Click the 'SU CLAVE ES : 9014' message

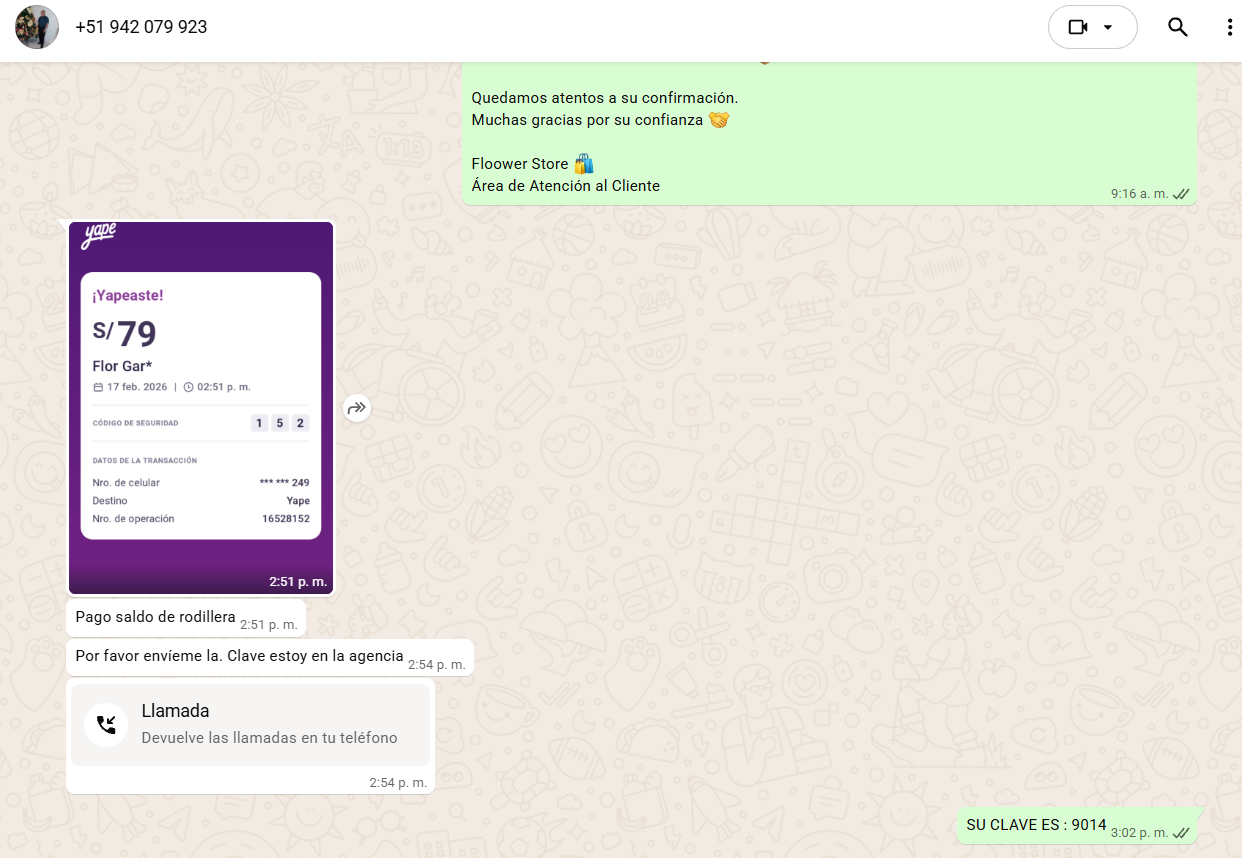pos(1036,825)
